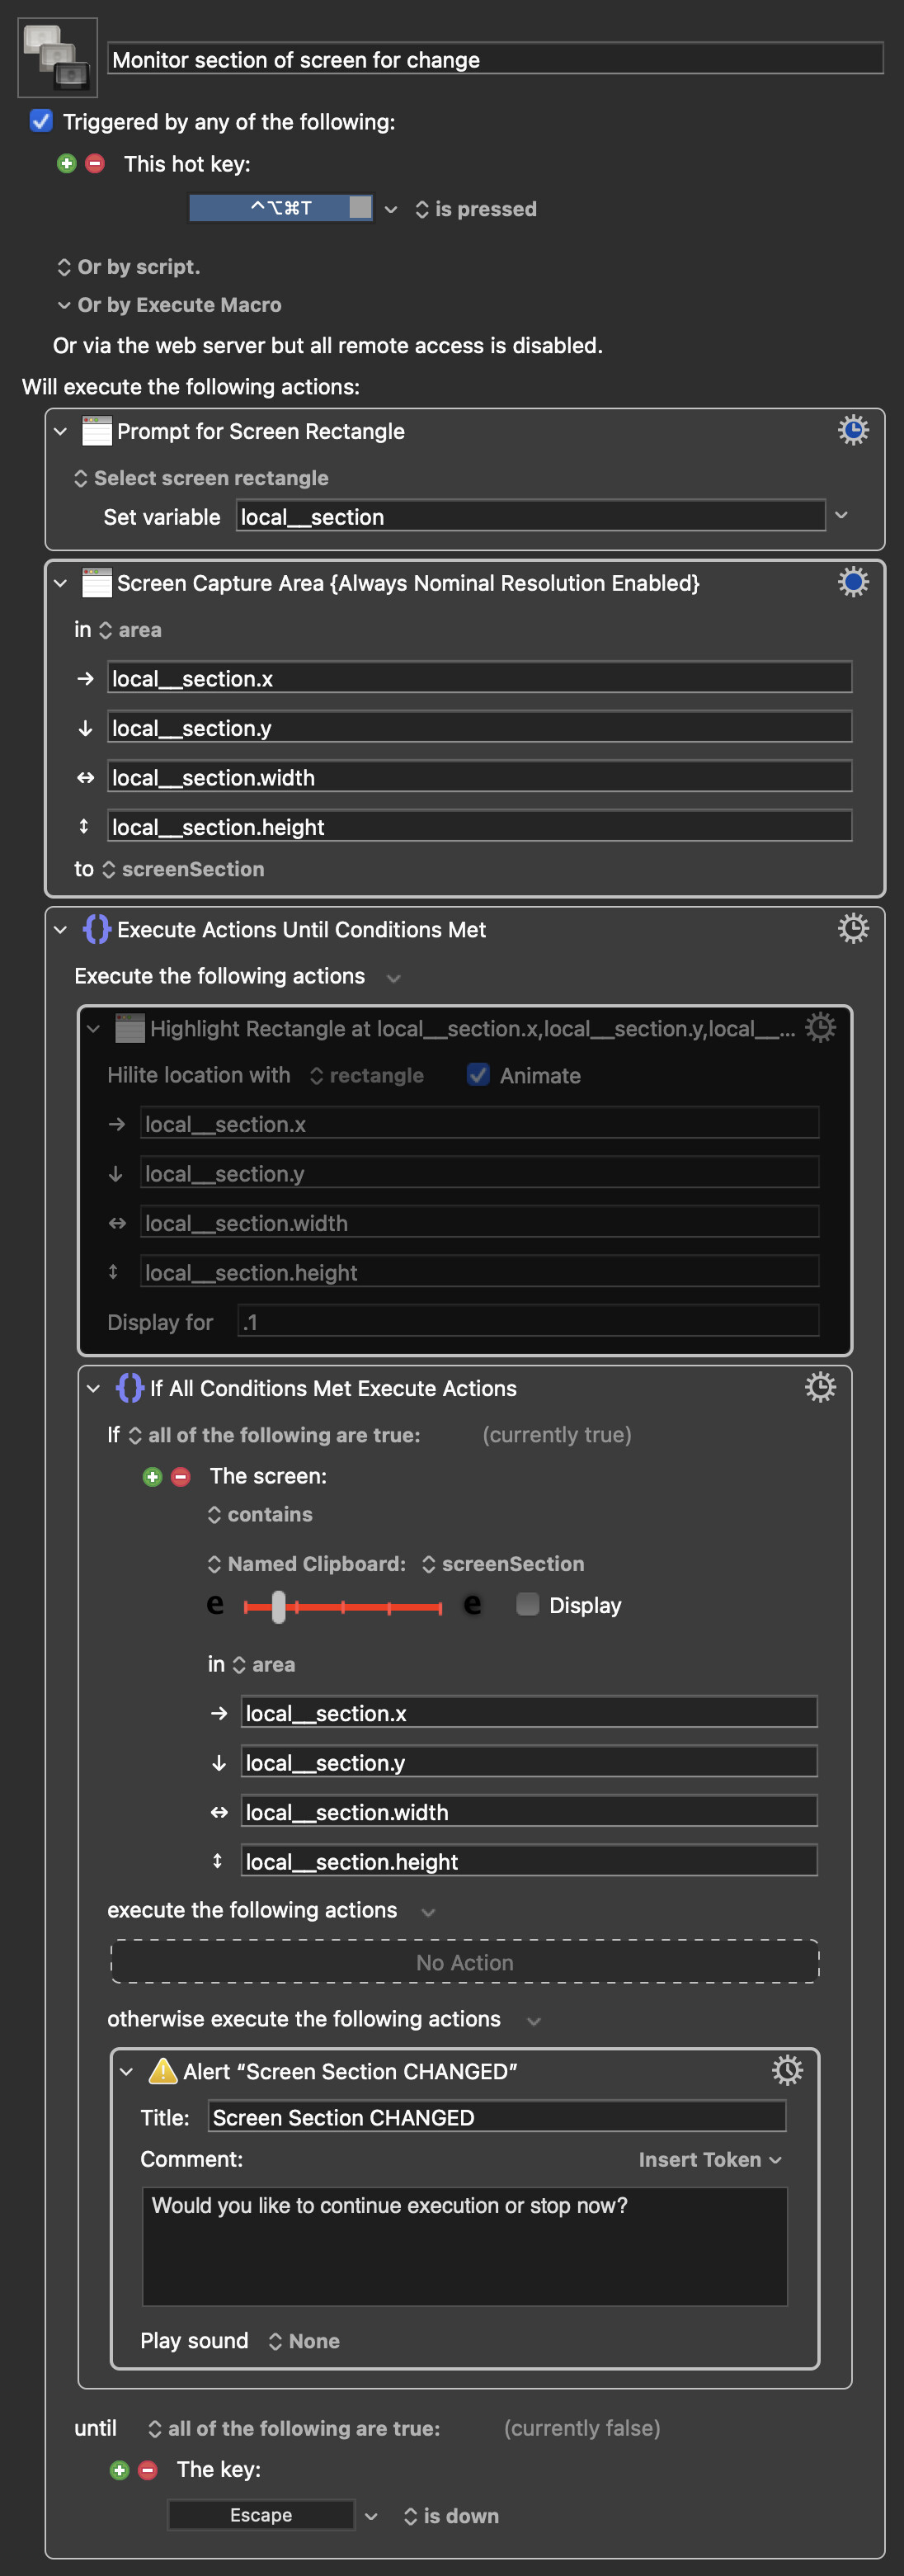
Task: Uncheck the Animate checkbox
Action: [478, 1075]
